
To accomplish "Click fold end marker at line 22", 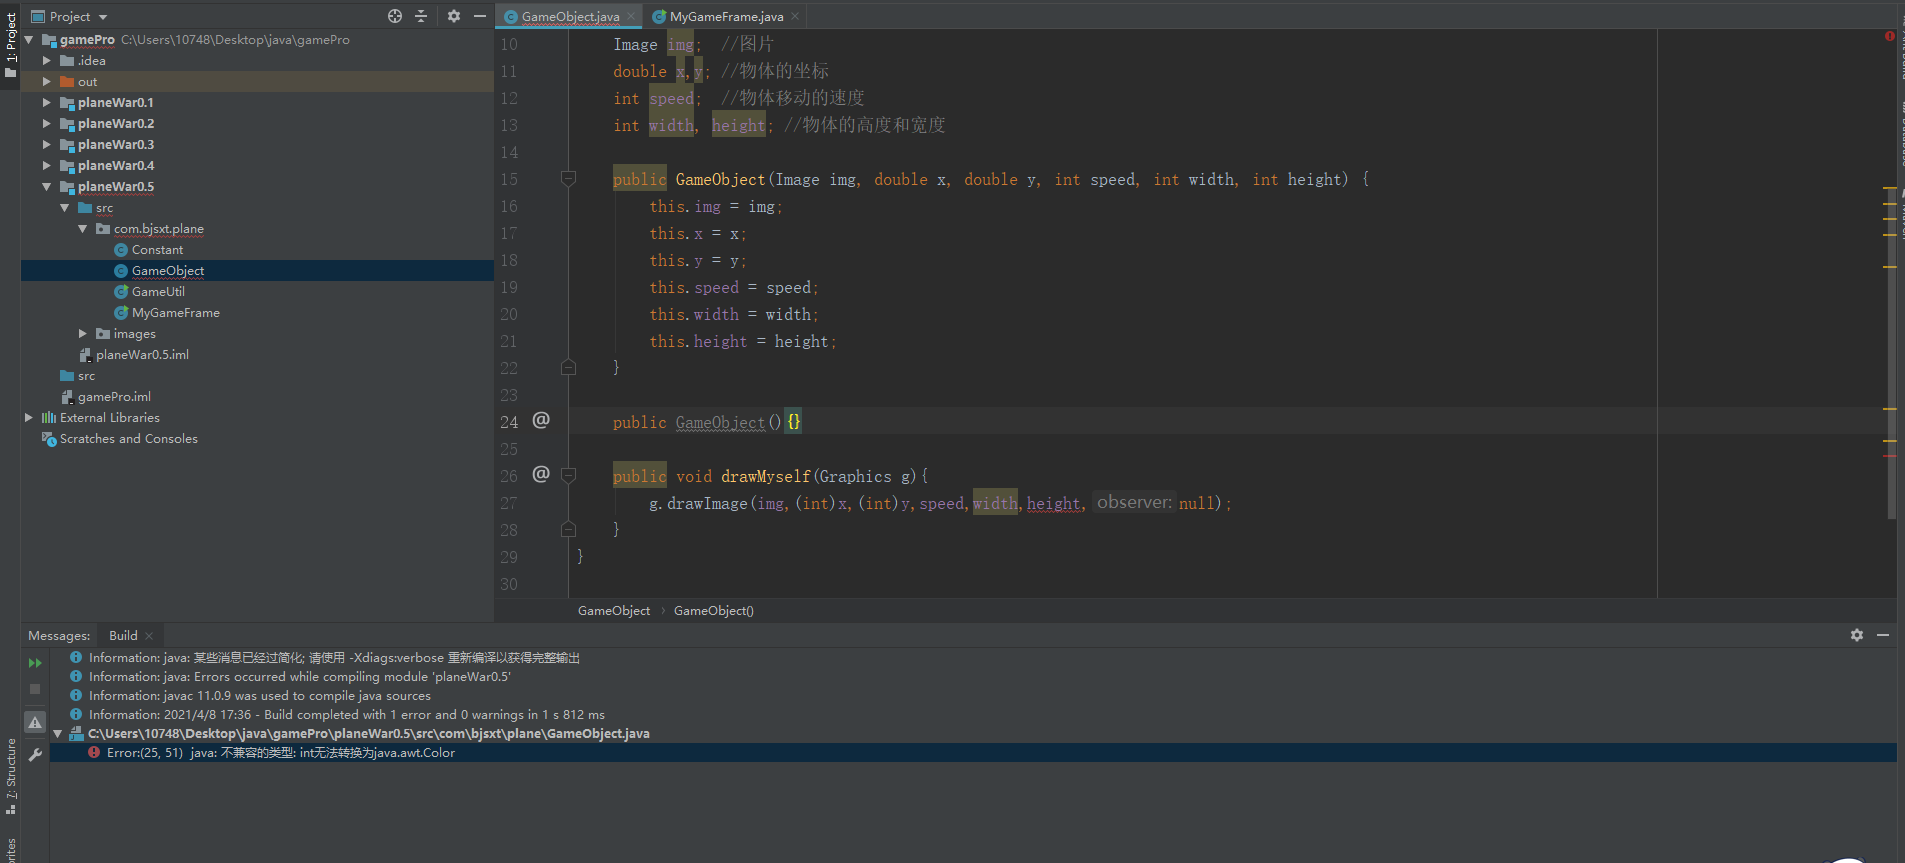I will point(568,367).
